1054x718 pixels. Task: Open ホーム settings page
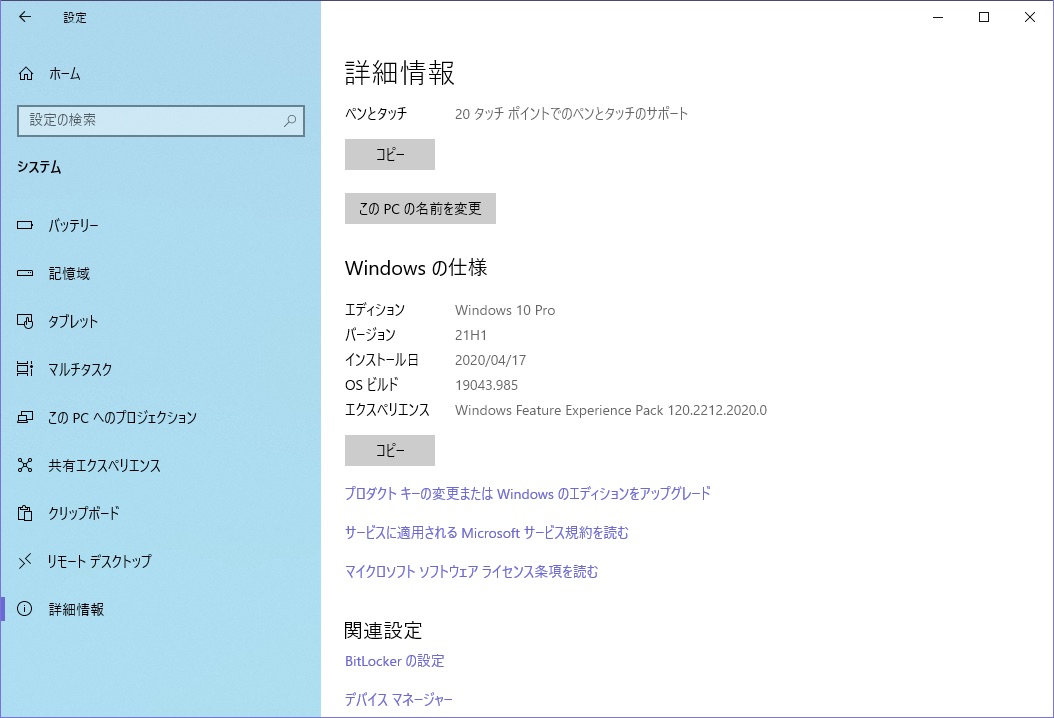65,74
